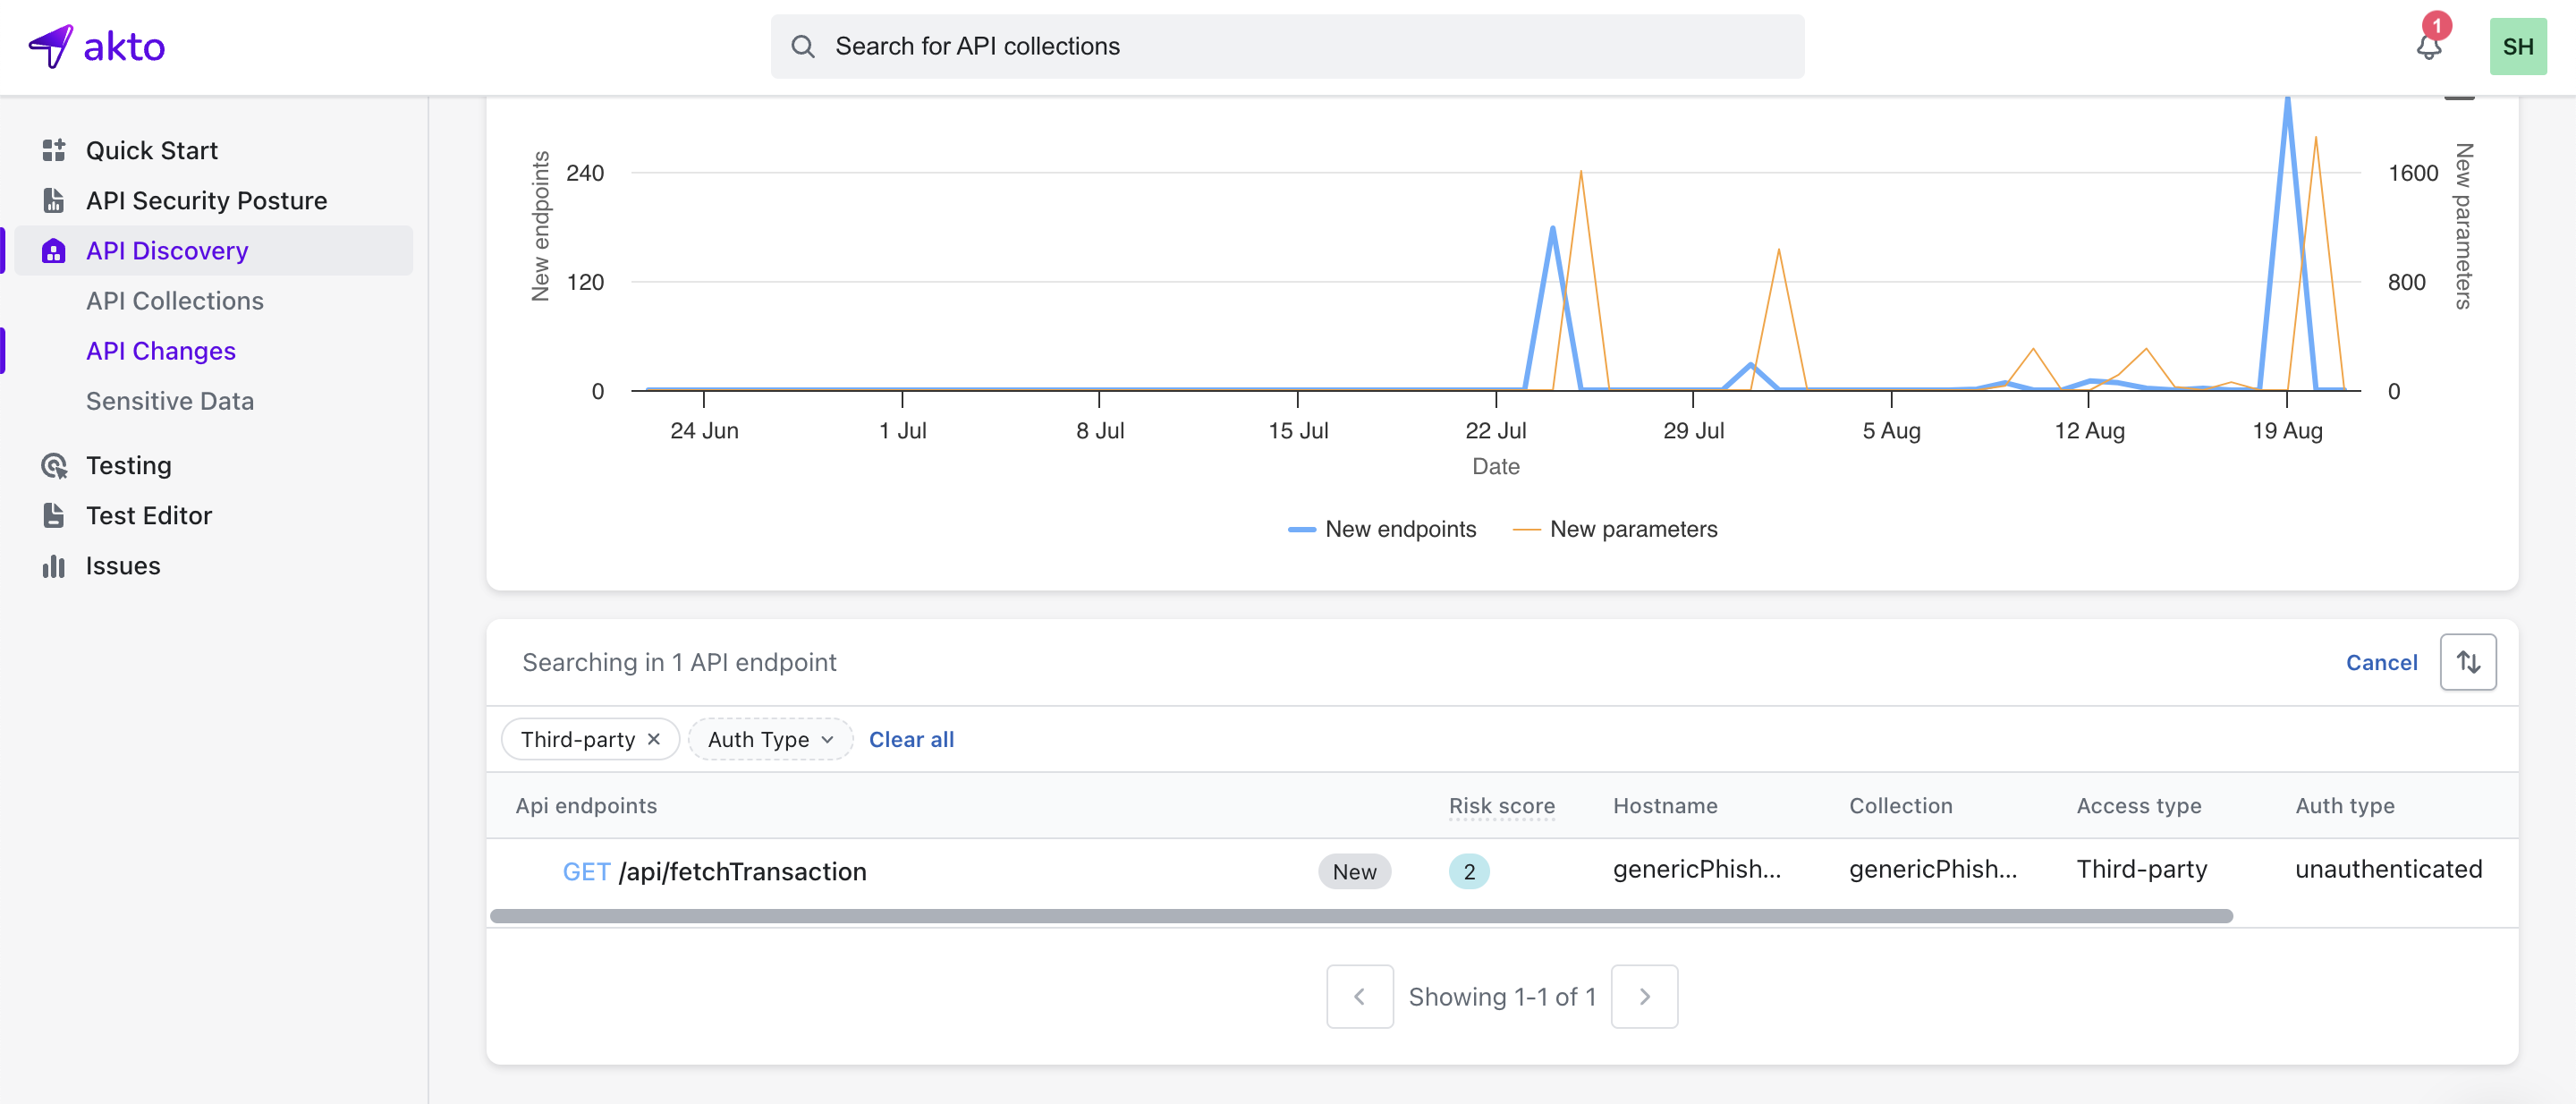Open API Collections in sidebar
The width and height of the screenshot is (2576, 1104).
(175, 300)
